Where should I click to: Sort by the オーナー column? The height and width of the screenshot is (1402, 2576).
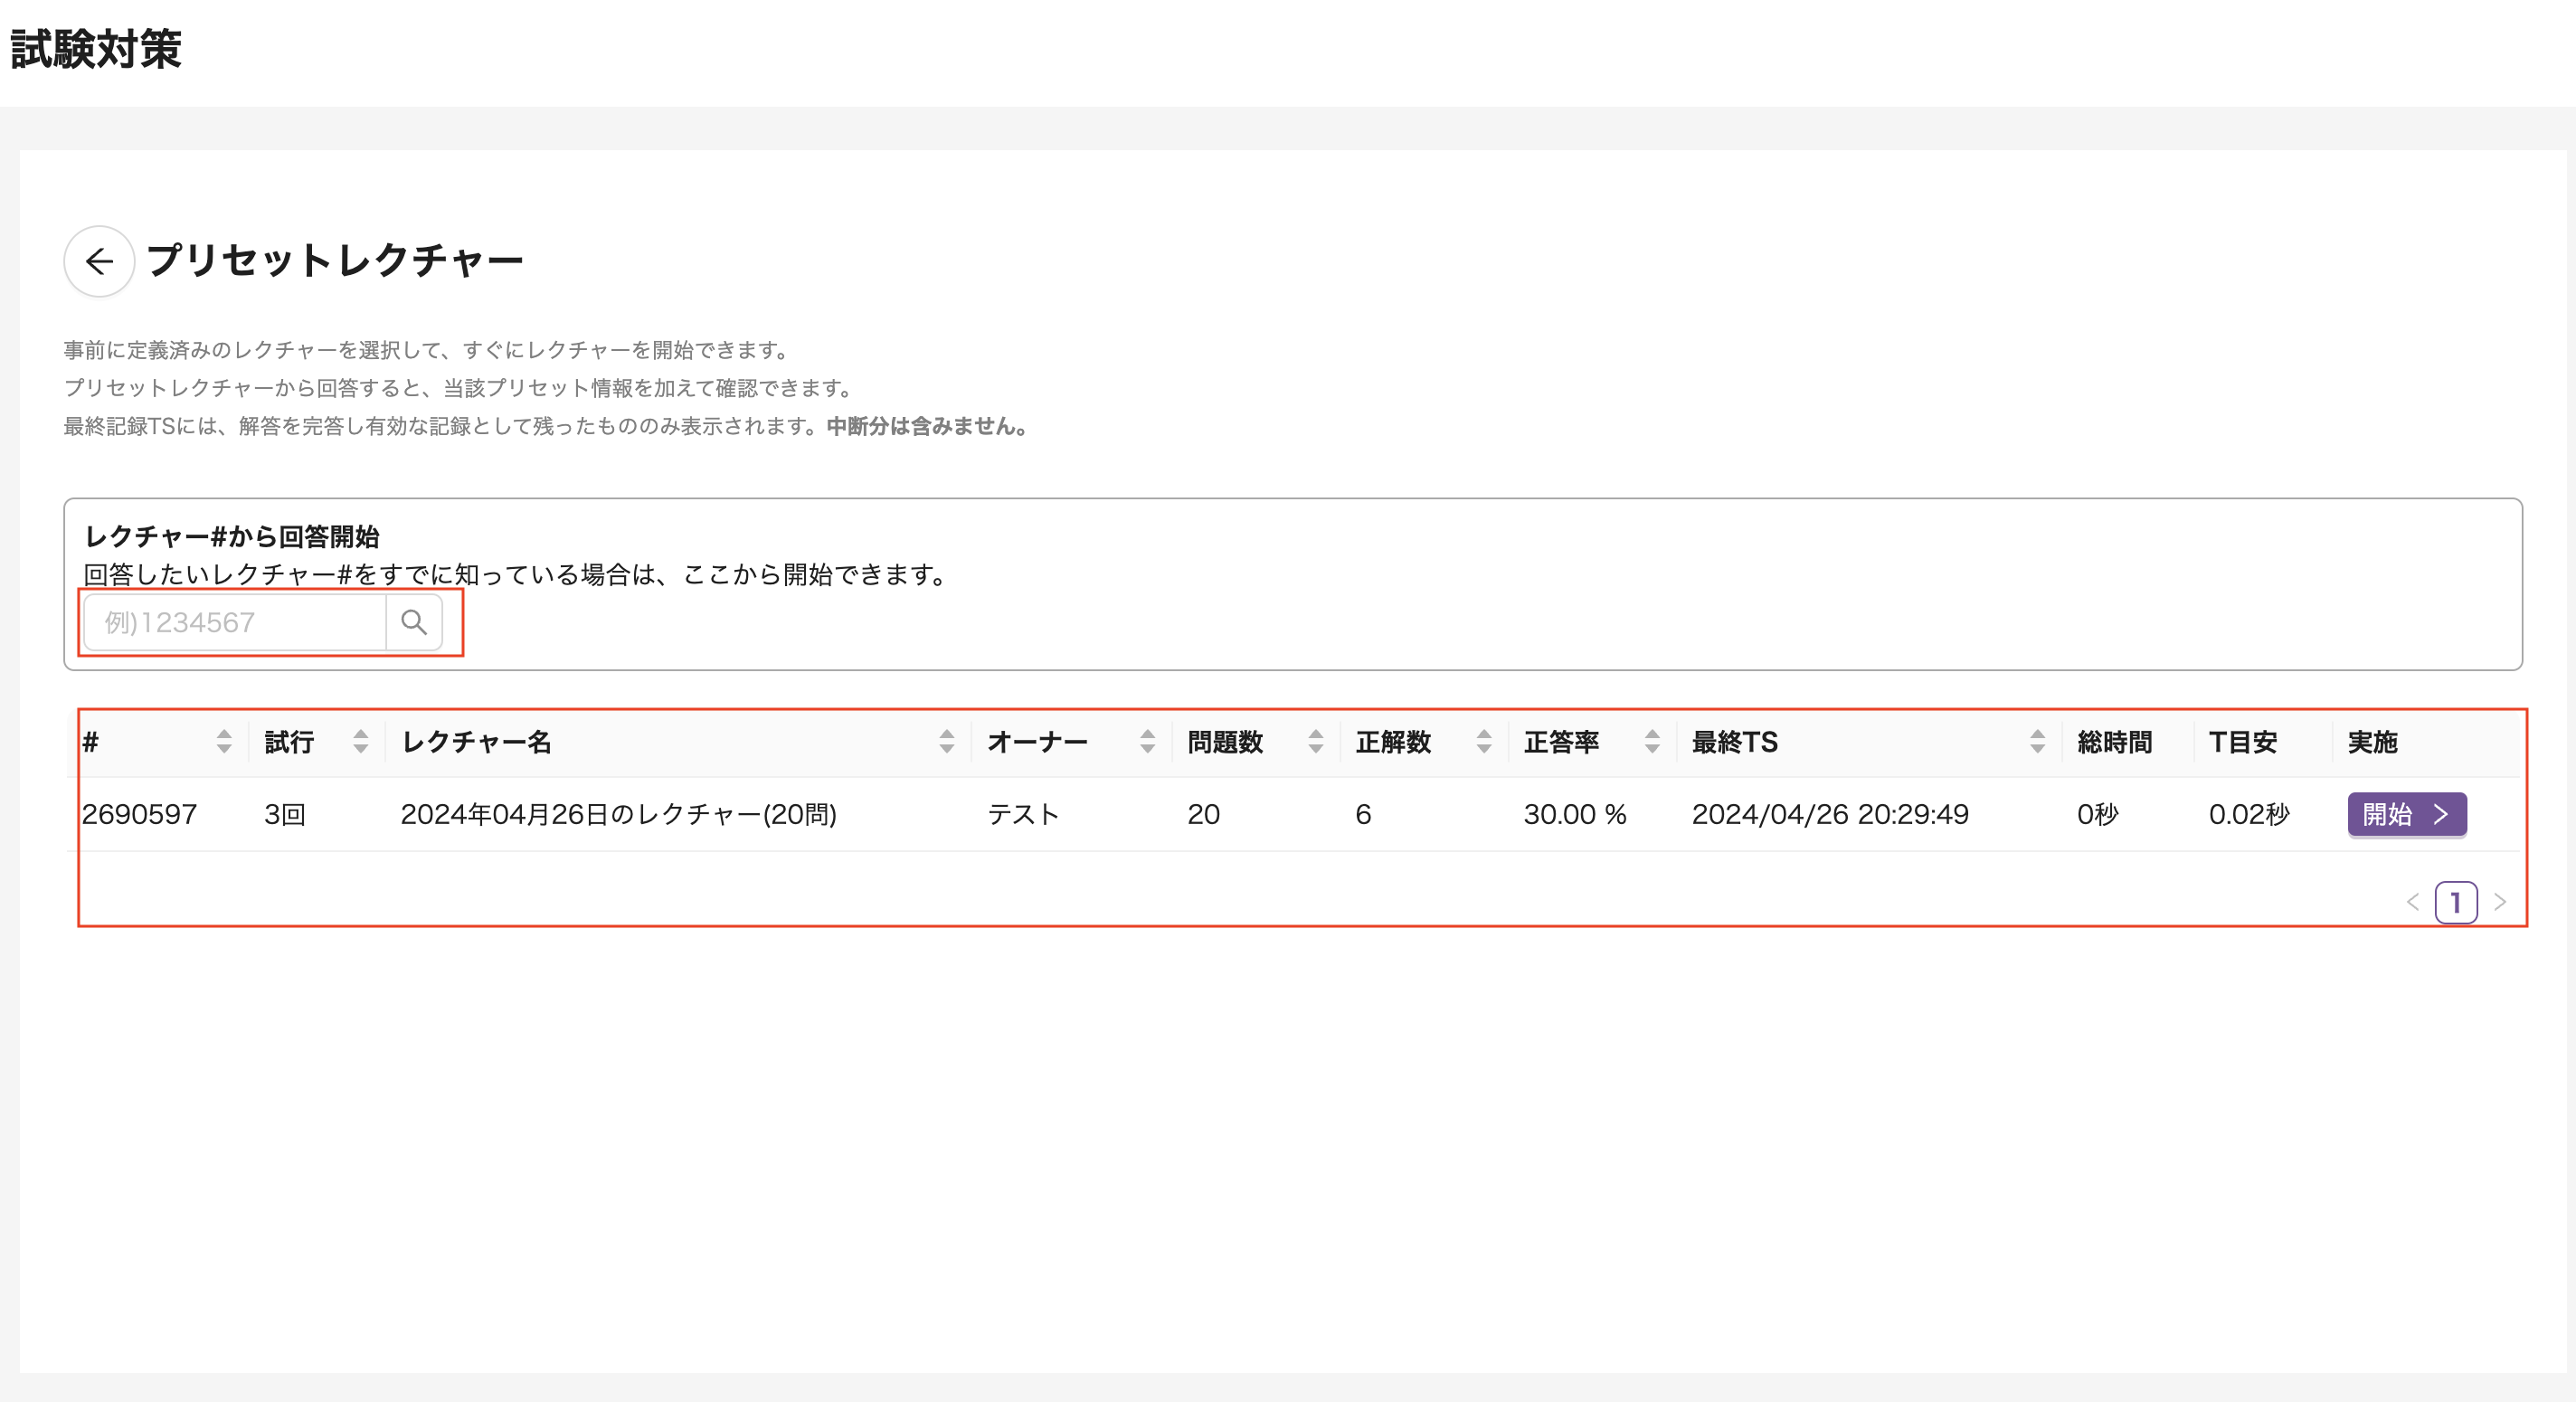pyautogui.click(x=1147, y=742)
